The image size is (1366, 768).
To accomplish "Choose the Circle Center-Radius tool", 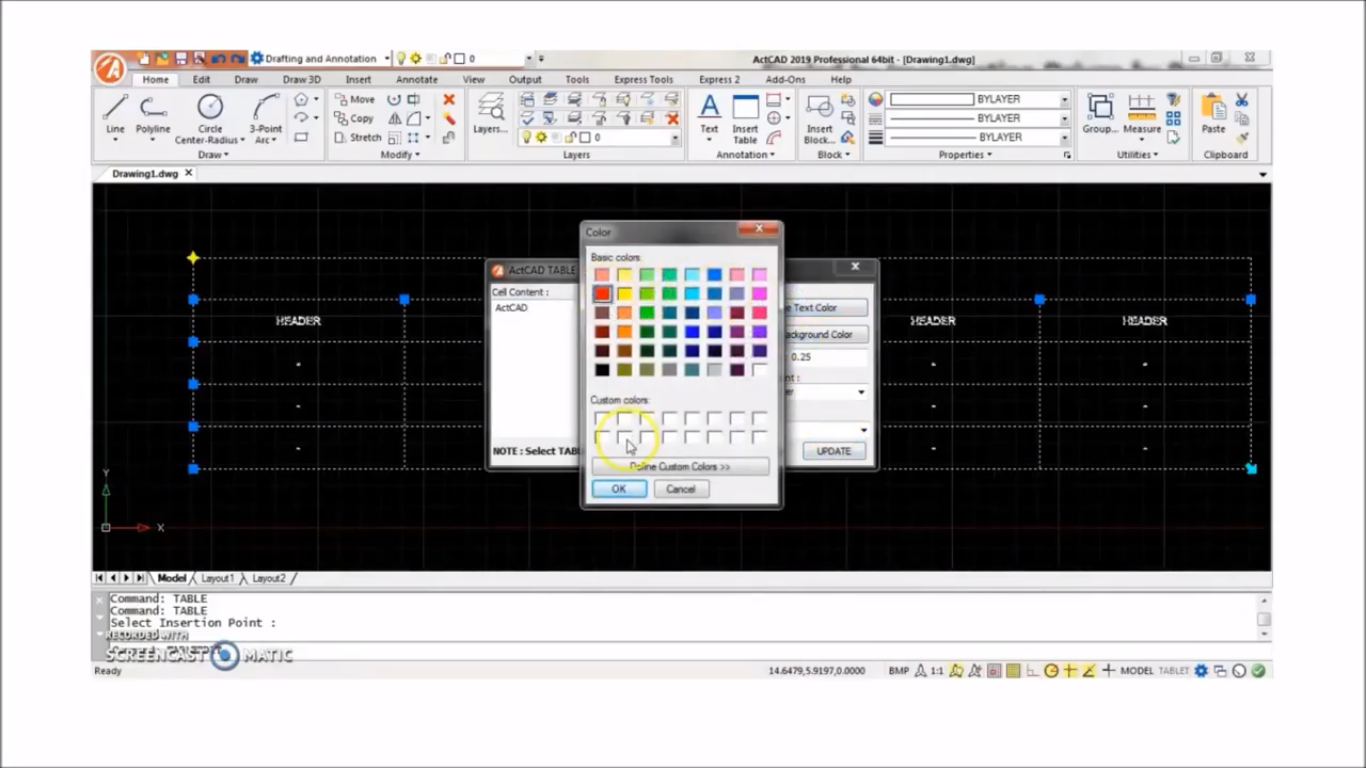I will (210, 118).
